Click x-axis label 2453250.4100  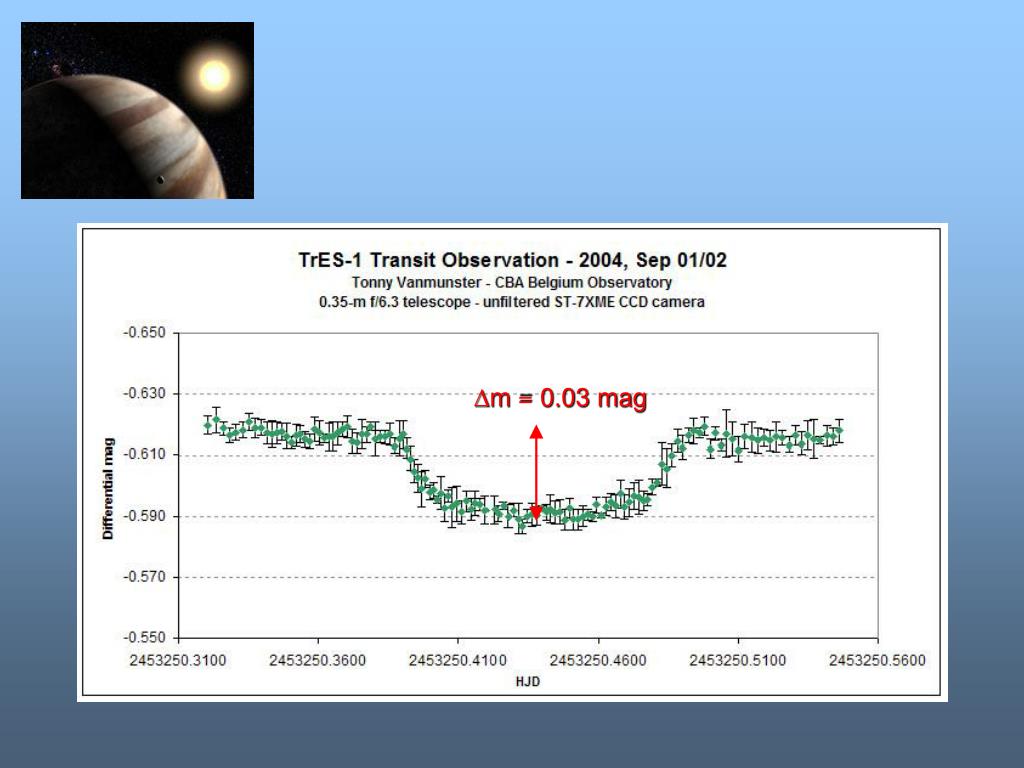pos(458,660)
